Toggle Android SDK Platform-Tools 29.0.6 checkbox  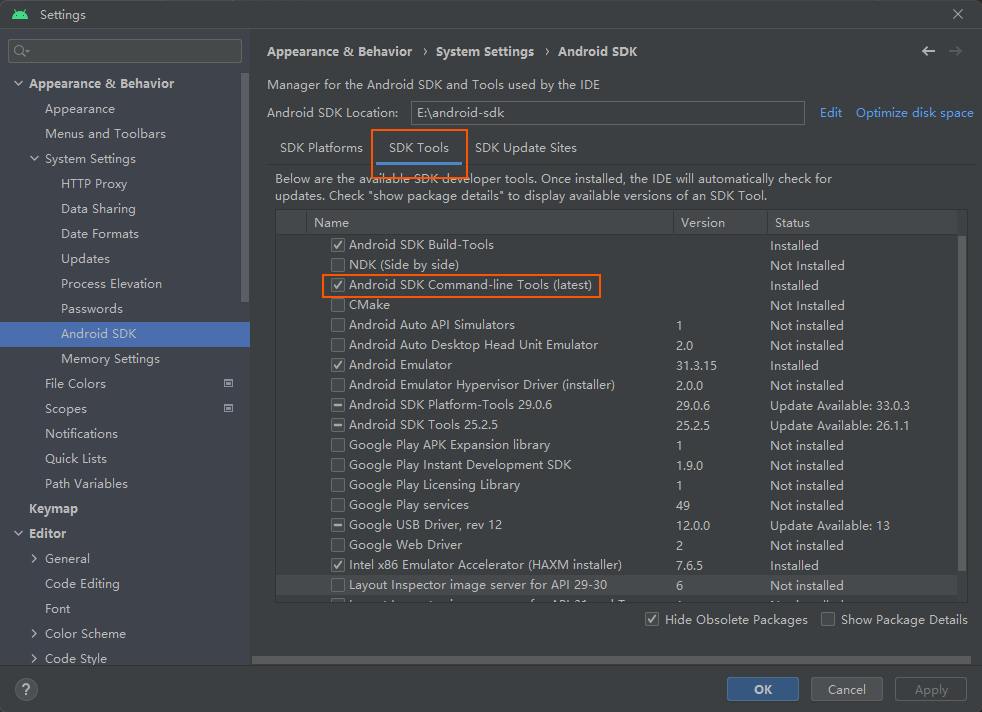click(338, 405)
